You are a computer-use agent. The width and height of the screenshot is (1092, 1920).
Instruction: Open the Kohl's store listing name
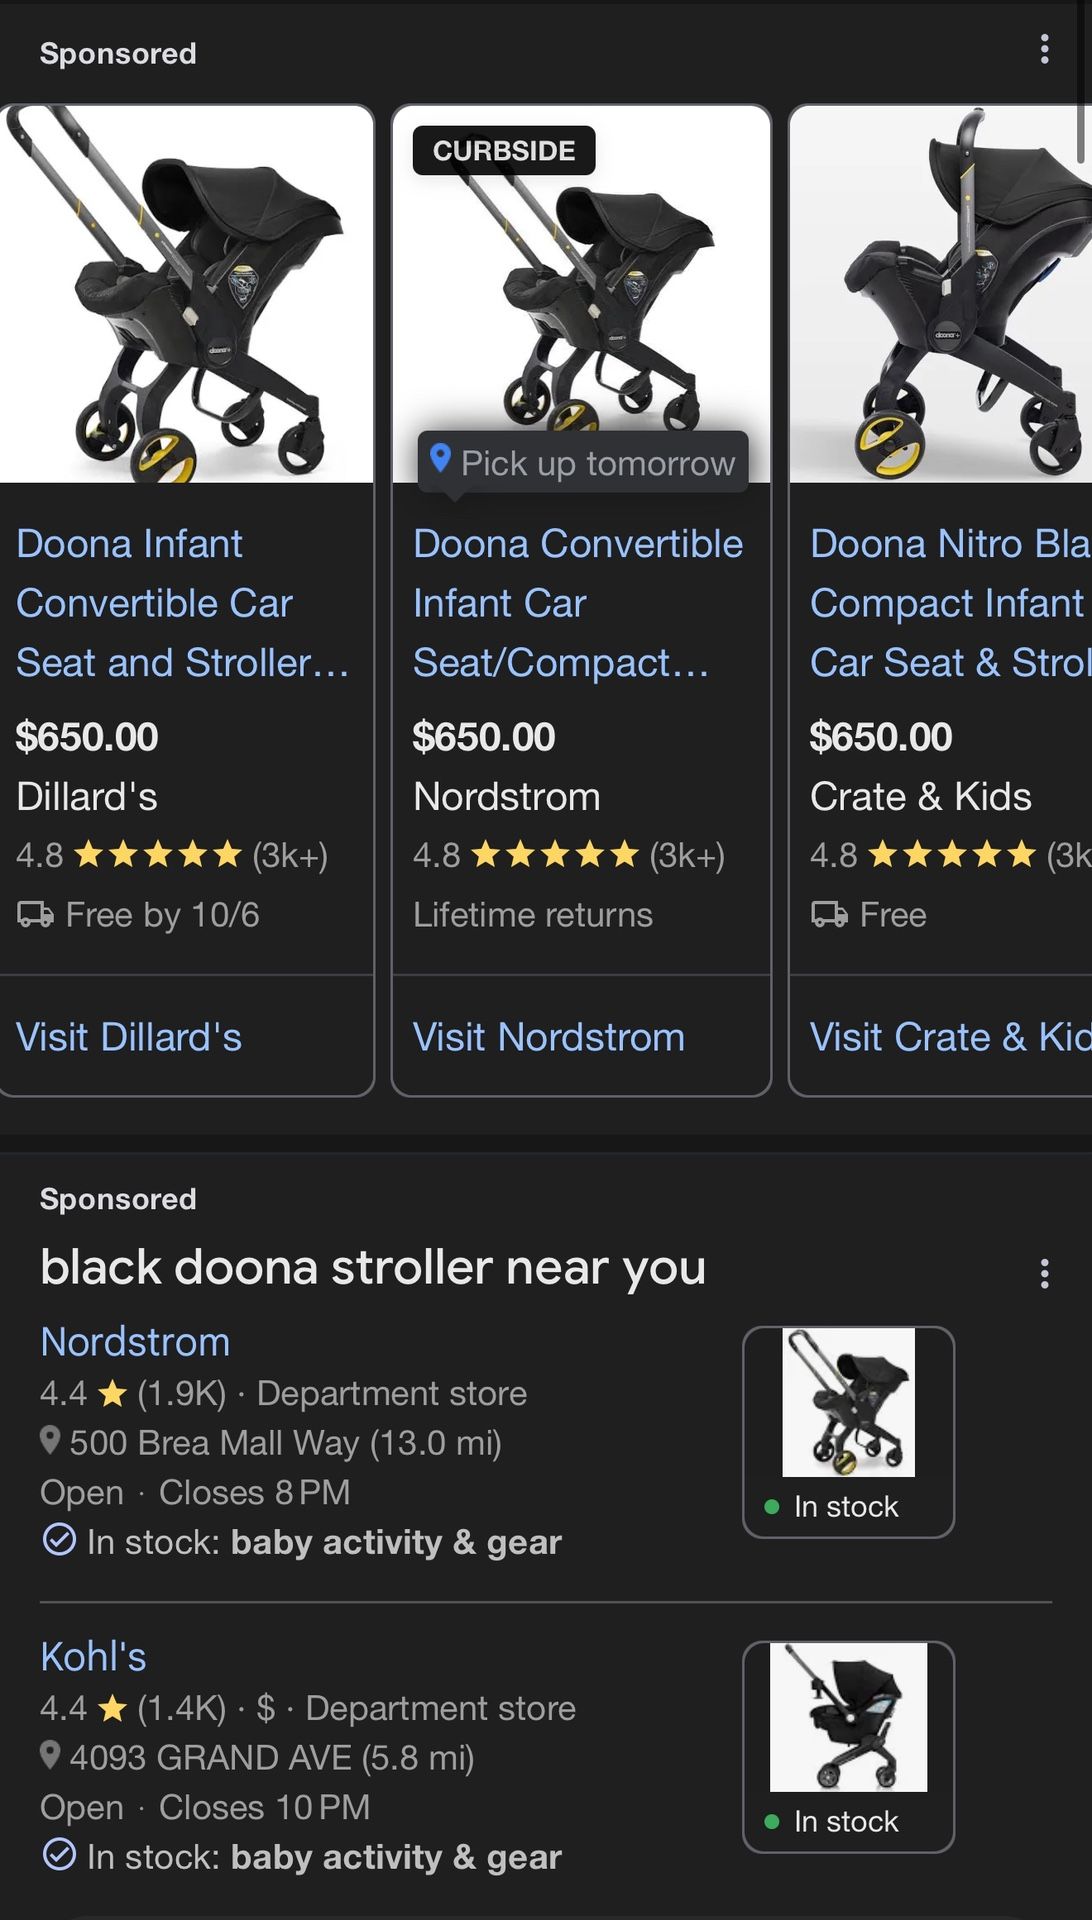click(x=93, y=1657)
